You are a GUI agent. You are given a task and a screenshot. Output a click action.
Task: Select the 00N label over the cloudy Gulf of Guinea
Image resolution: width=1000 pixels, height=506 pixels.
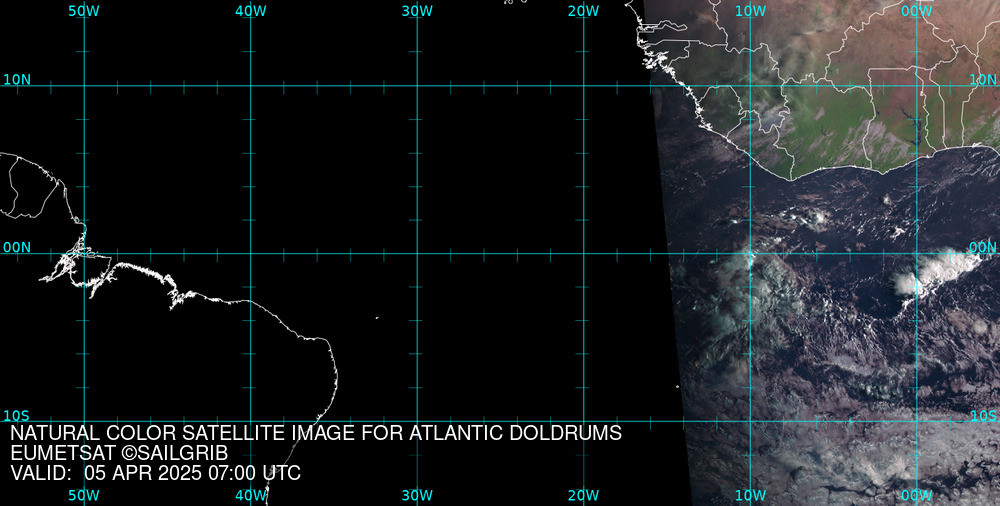tap(983, 247)
